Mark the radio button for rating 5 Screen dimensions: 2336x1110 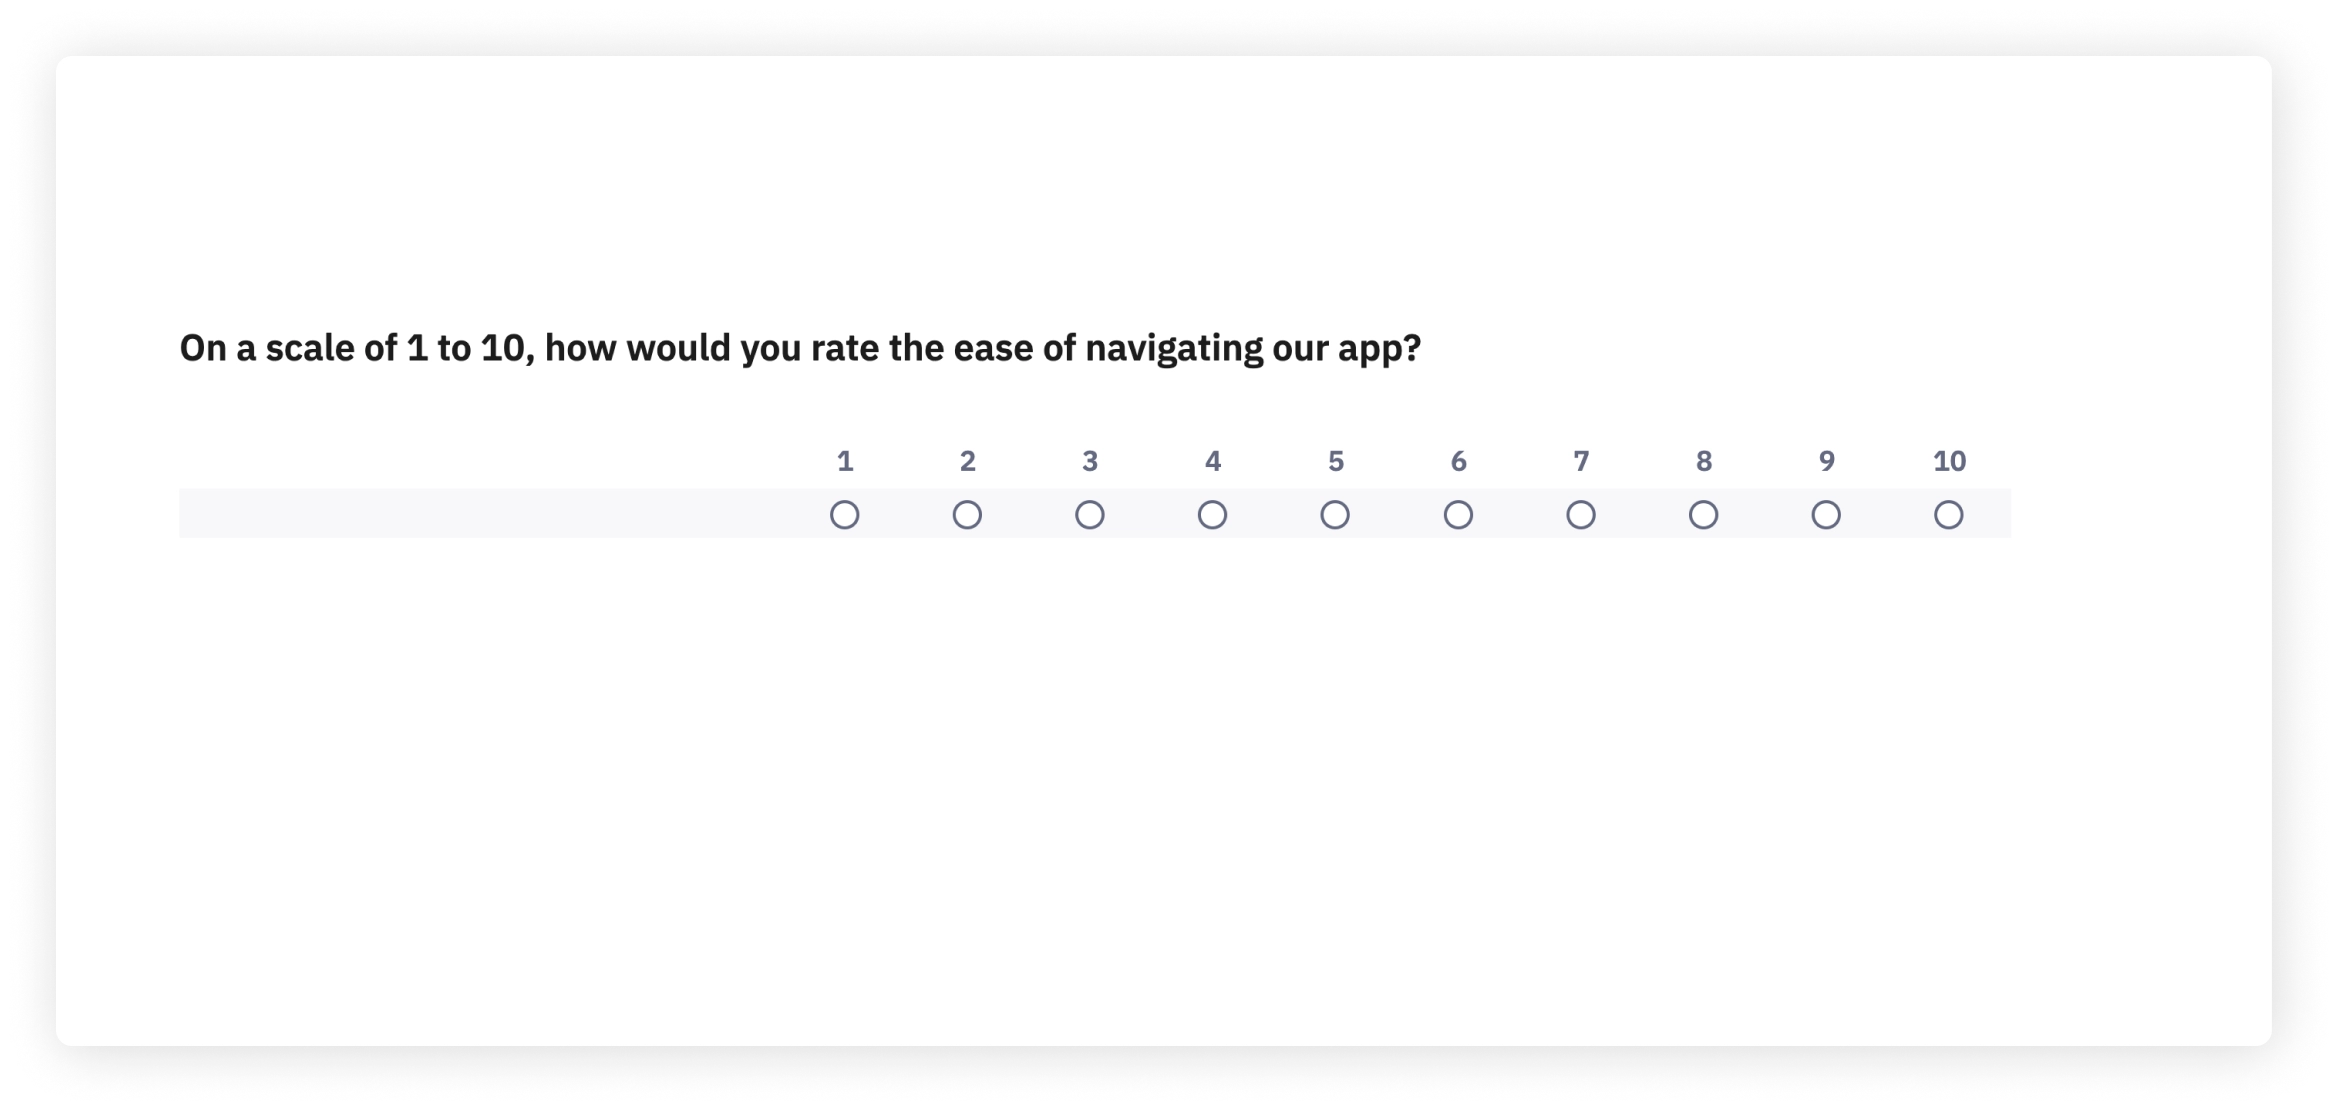[1335, 515]
